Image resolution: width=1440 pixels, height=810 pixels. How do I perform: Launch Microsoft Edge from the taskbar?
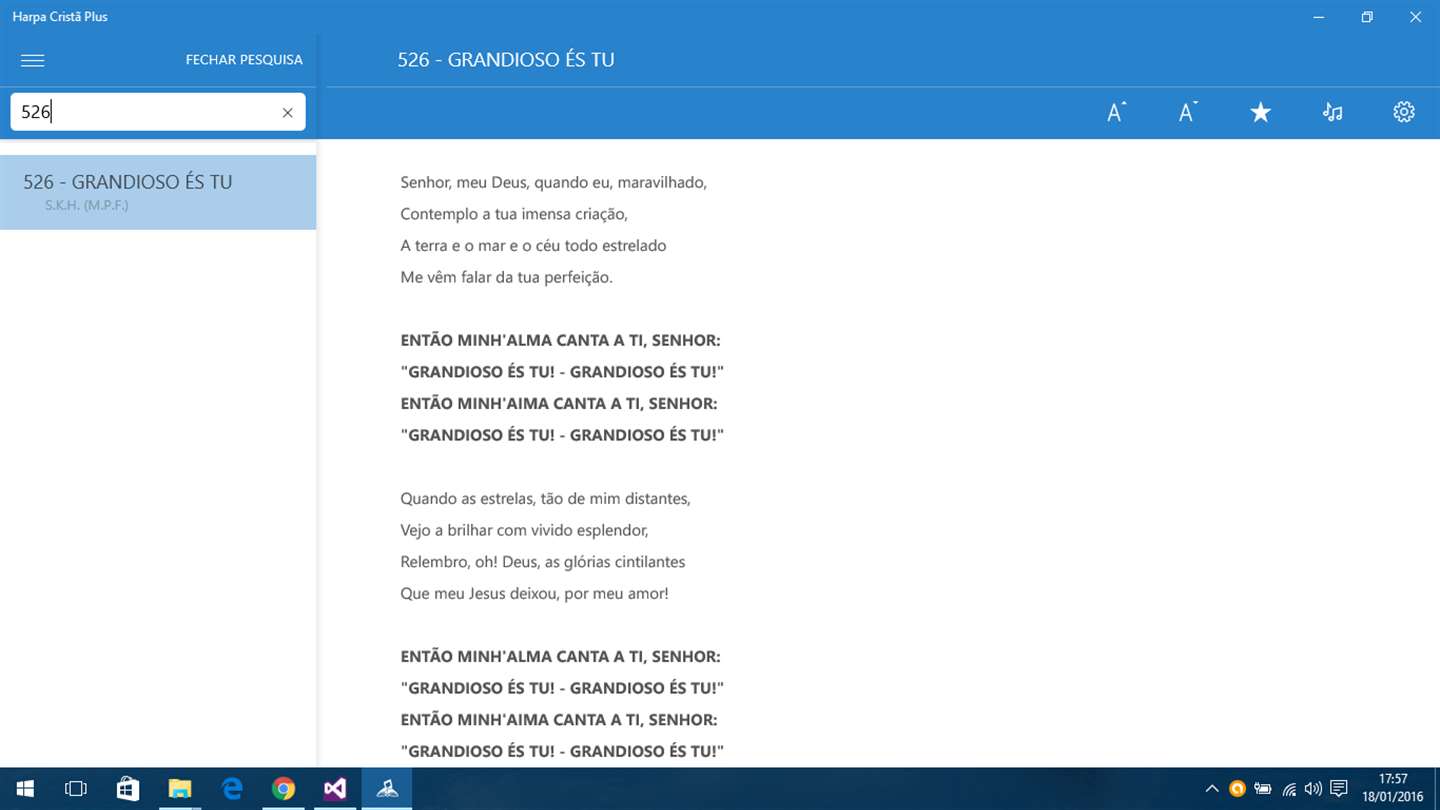232,789
